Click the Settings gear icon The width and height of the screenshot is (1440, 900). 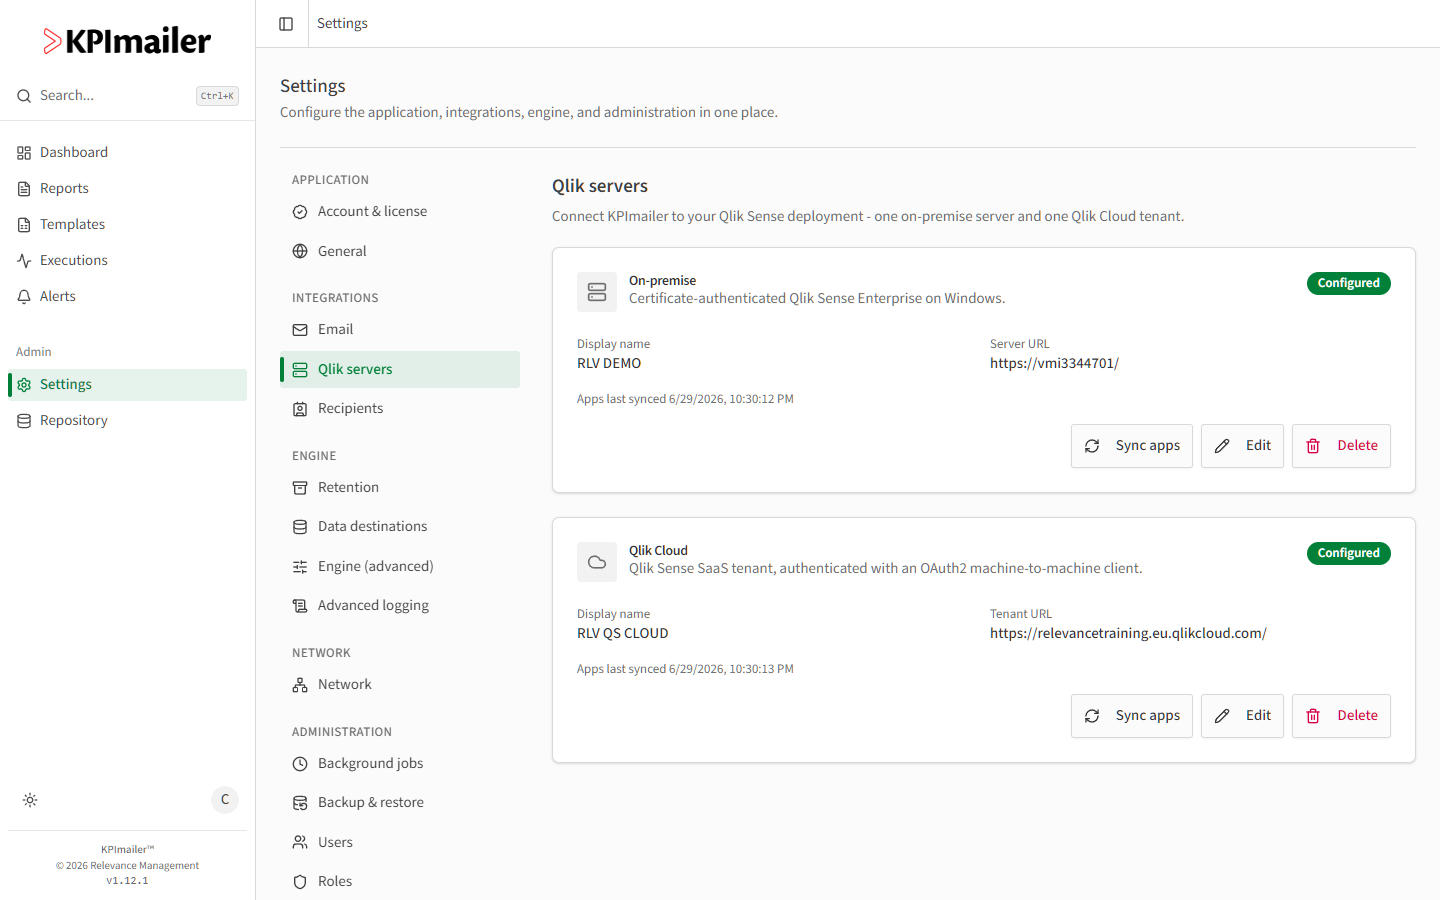24,385
